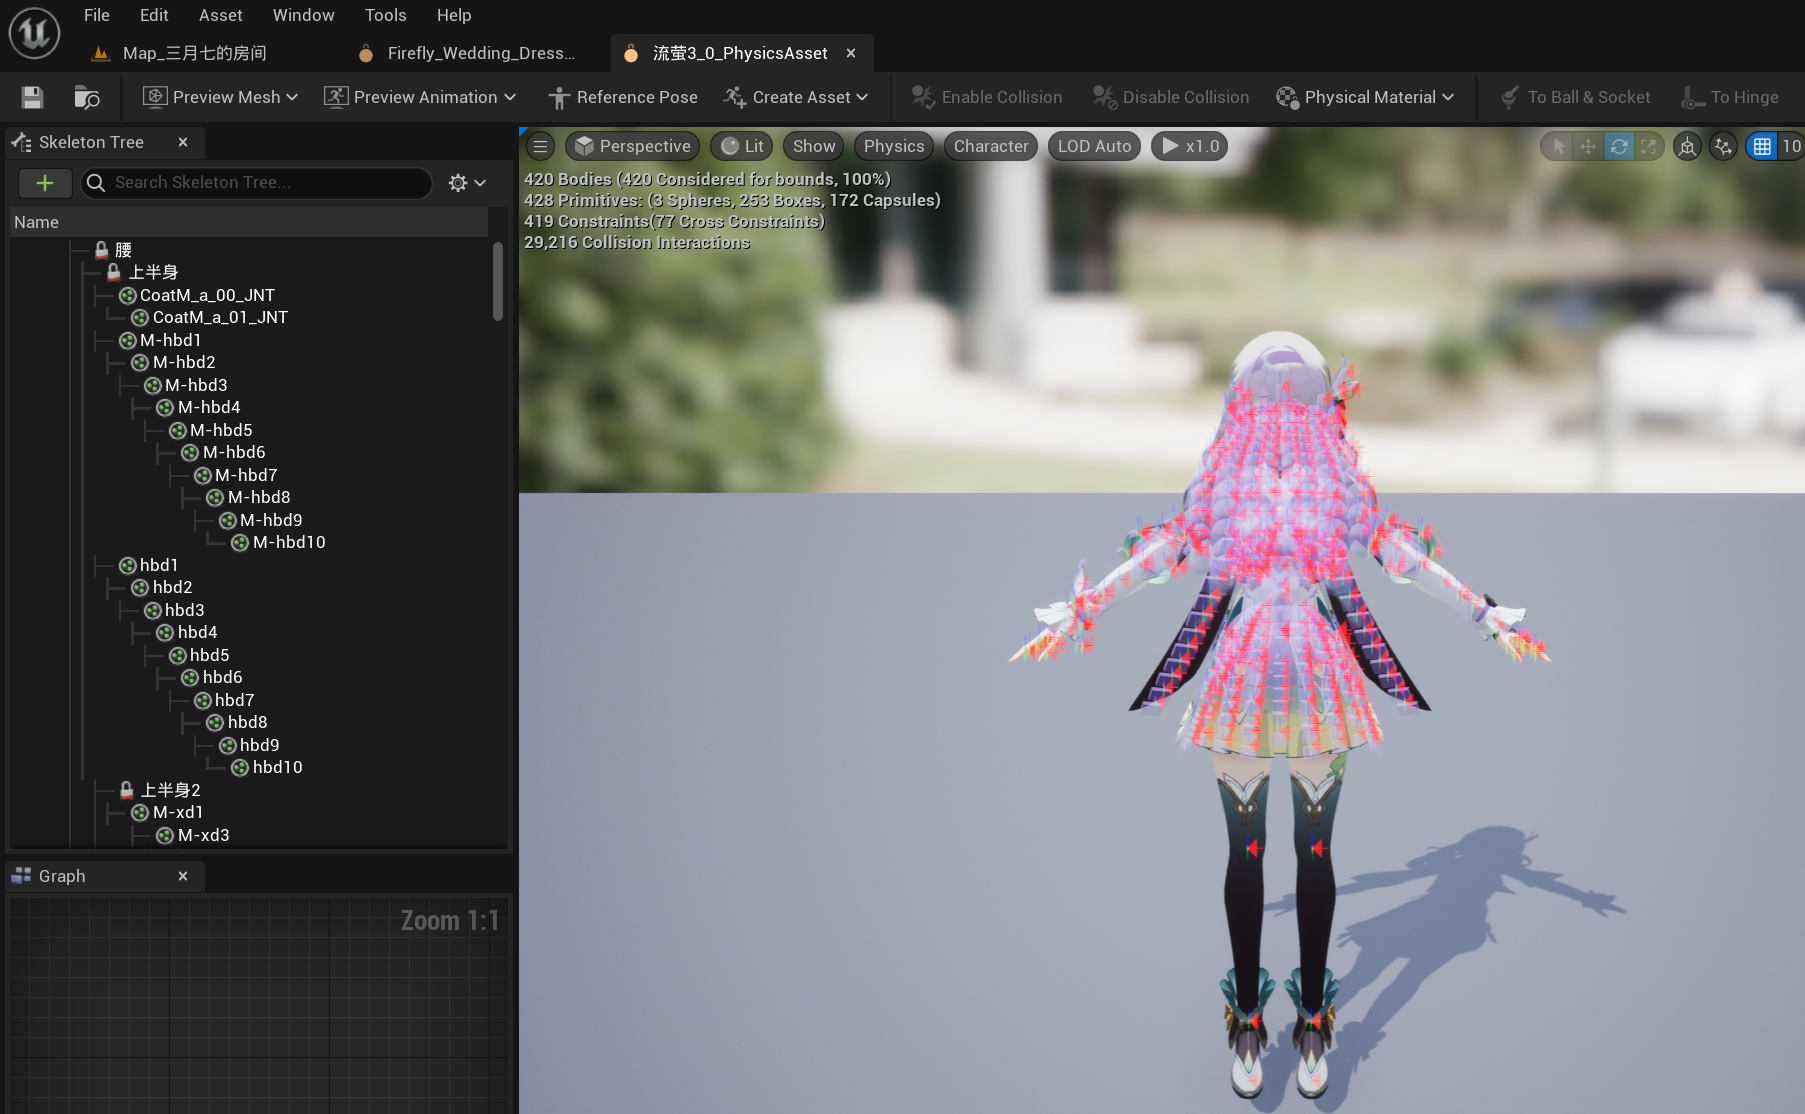Screen dimensions: 1805x1114
Task: Open the LOD Auto menu
Action: [x=1094, y=146]
